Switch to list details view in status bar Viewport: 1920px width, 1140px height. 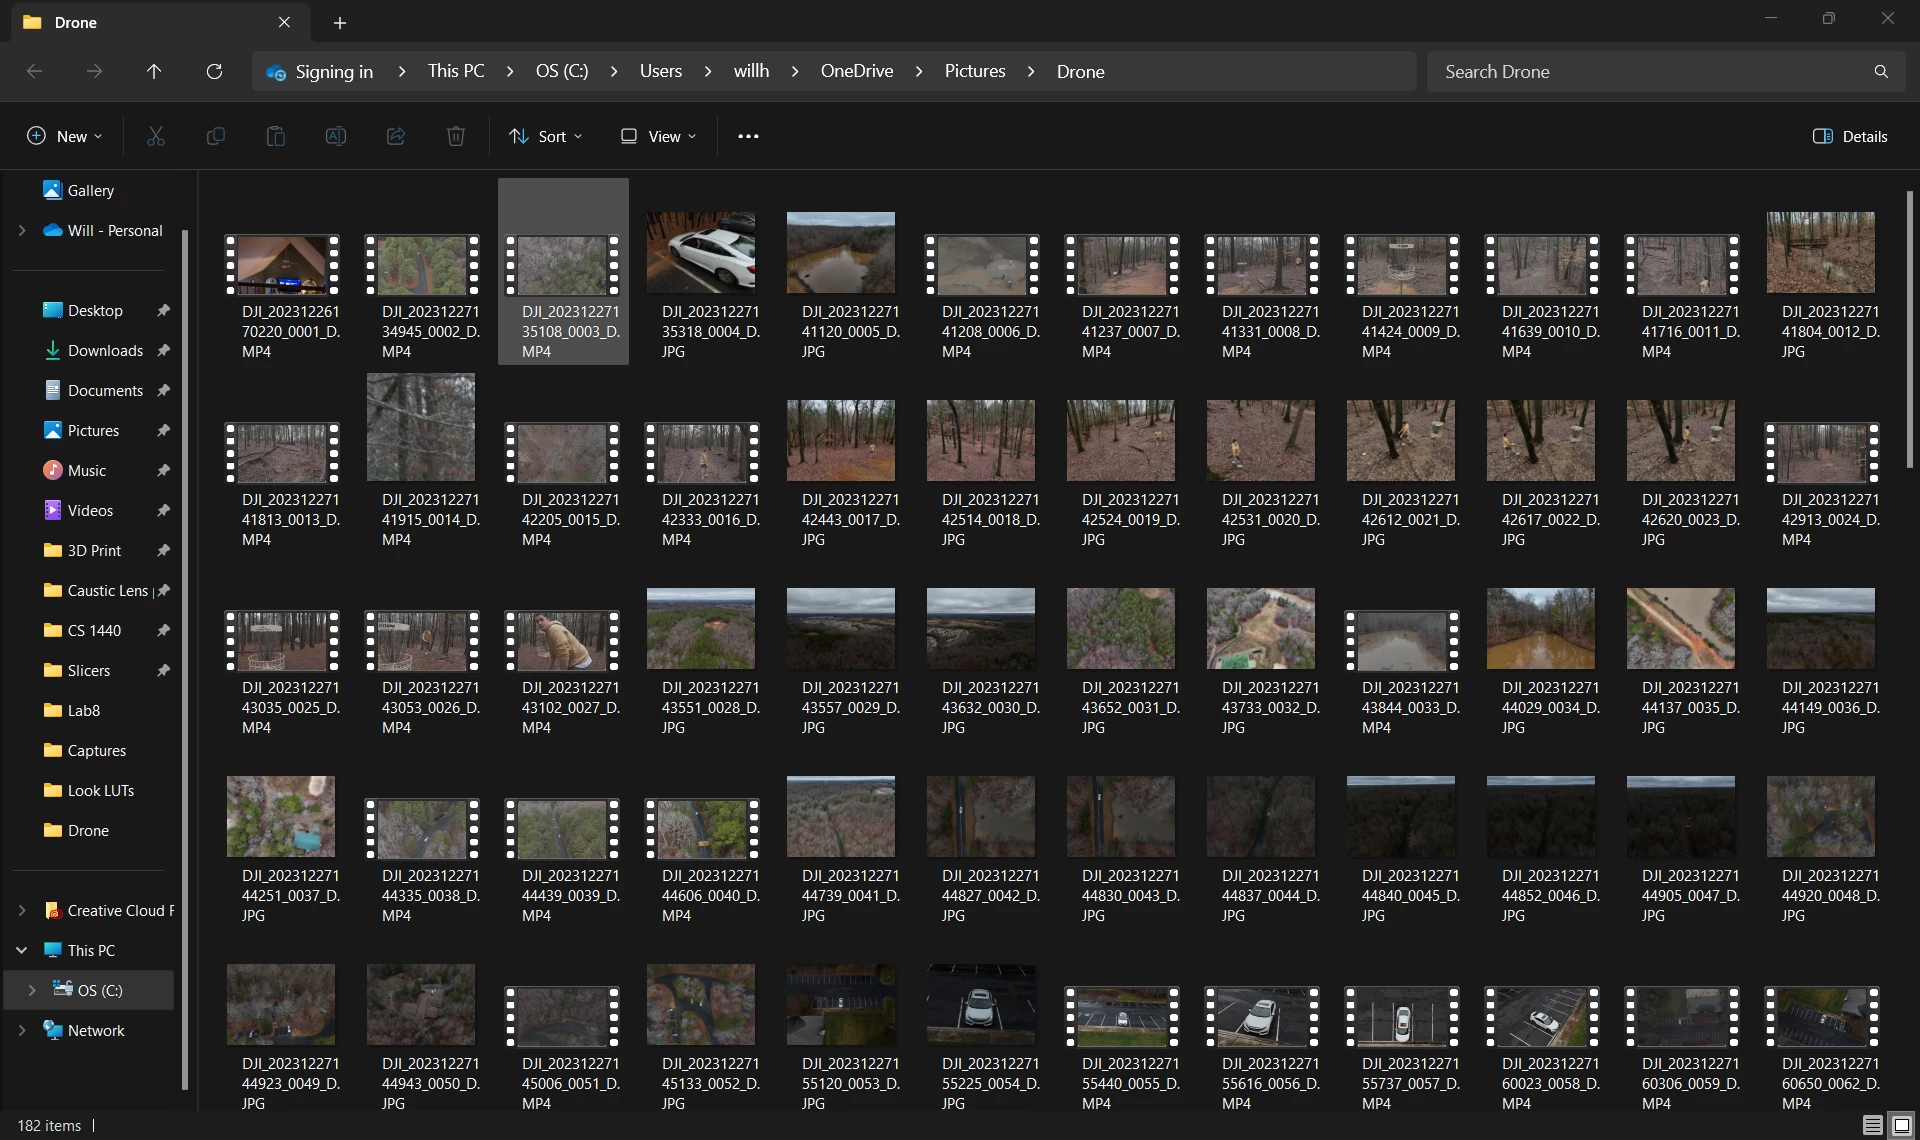pyautogui.click(x=1873, y=1125)
